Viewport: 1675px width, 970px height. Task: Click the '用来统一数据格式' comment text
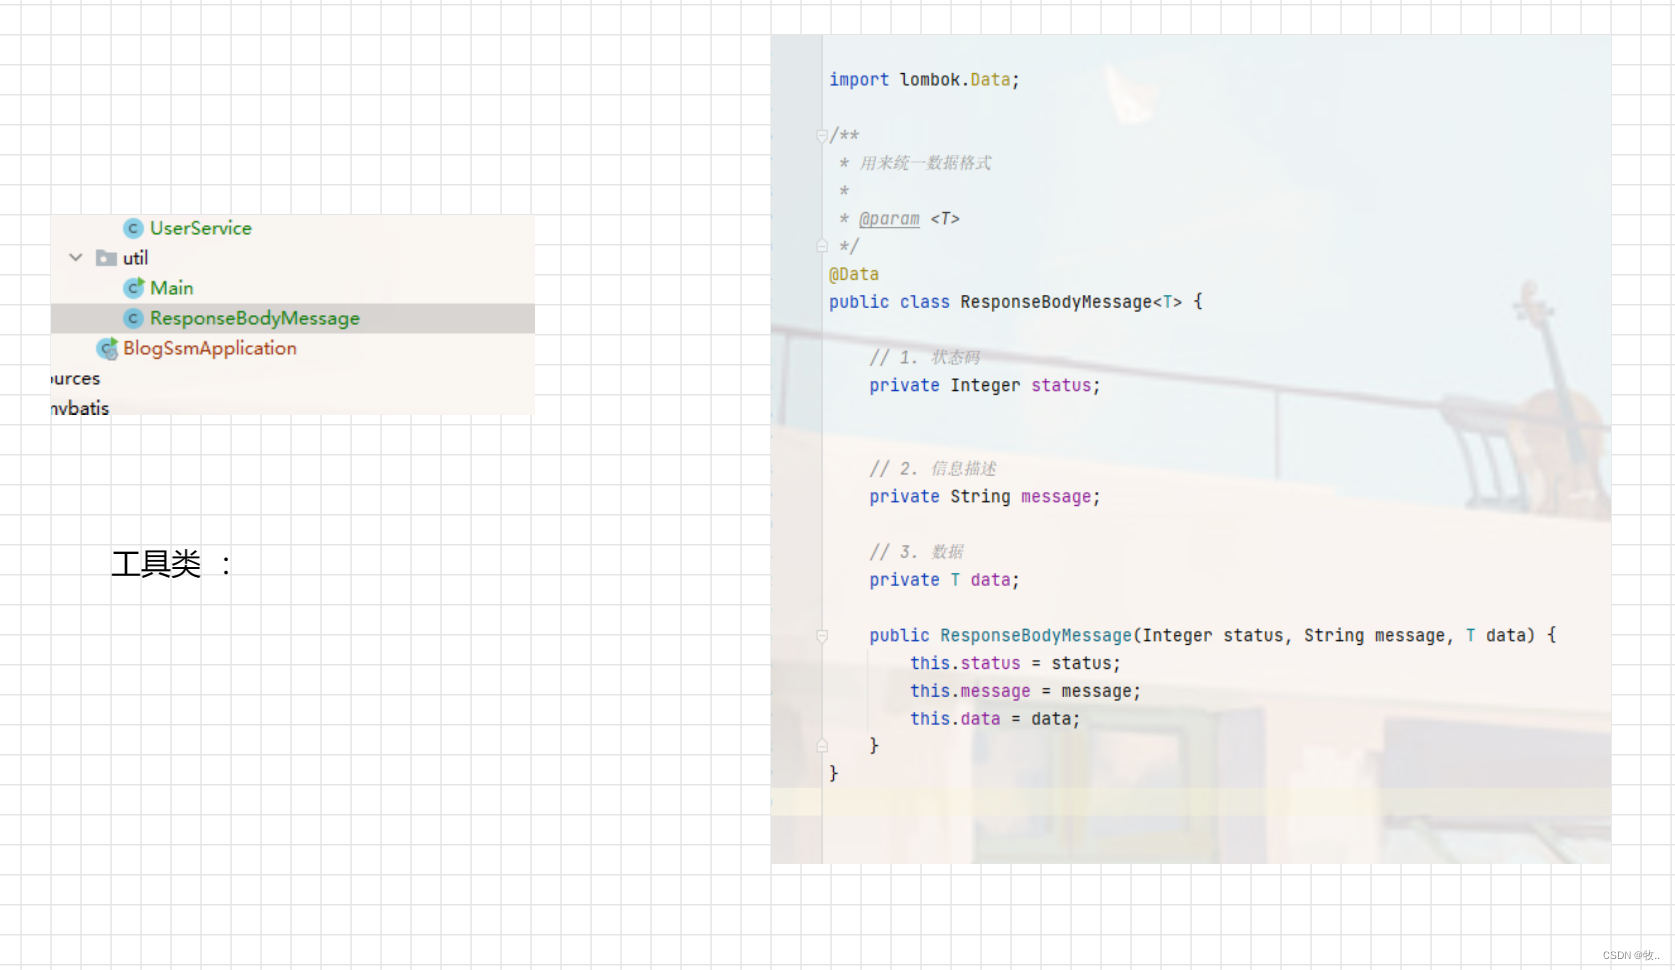tap(925, 163)
